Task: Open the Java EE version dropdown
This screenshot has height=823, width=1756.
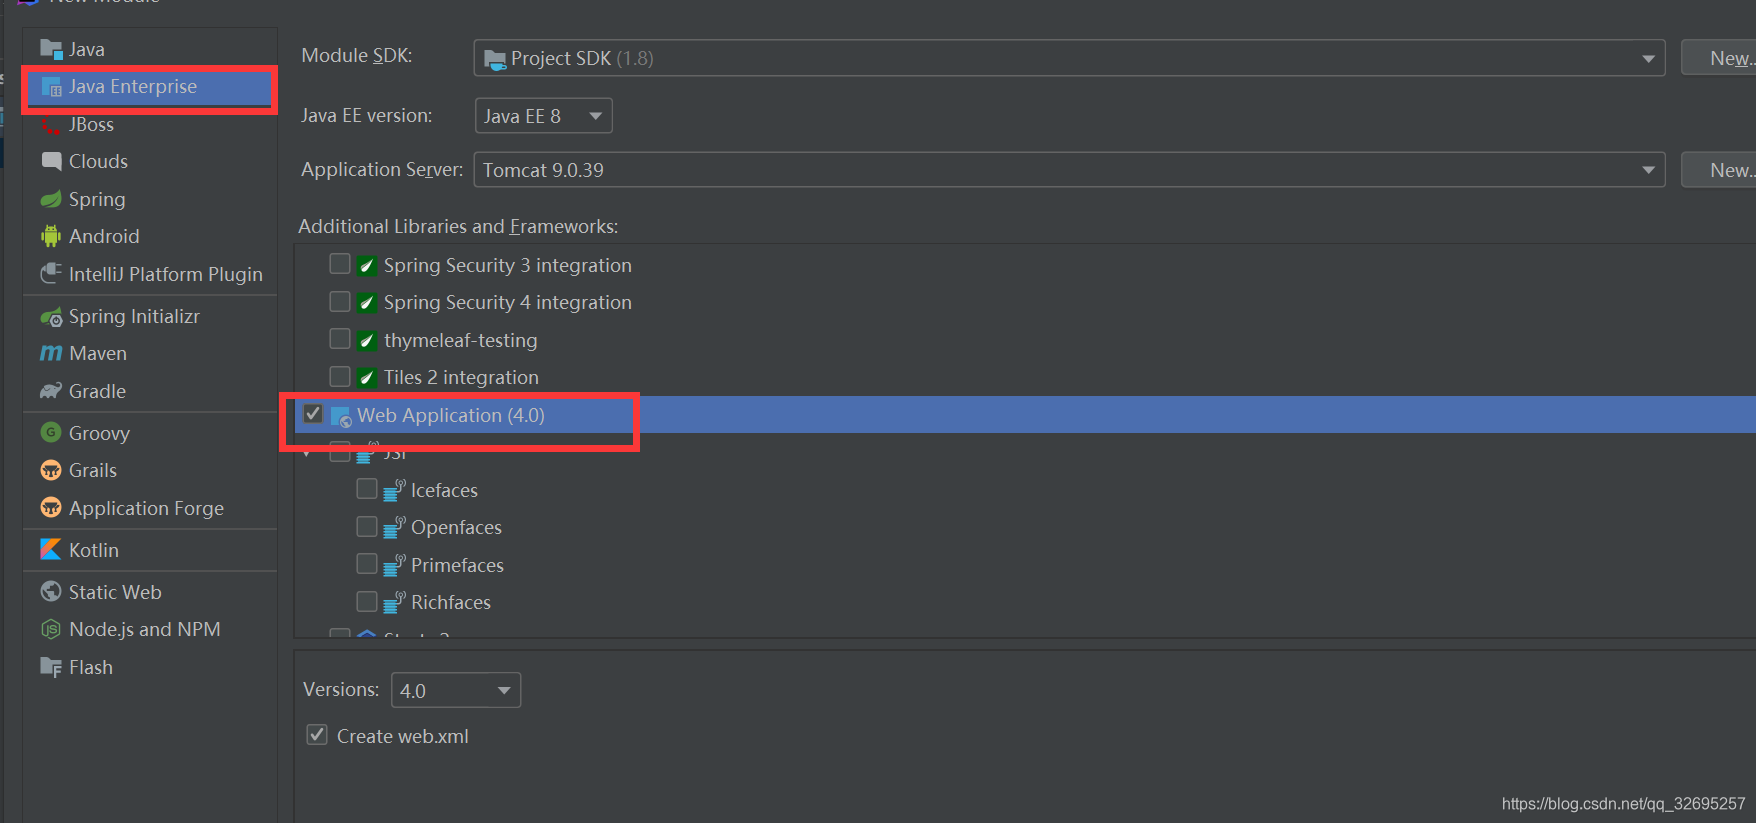Action: click(x=543, y=116)
